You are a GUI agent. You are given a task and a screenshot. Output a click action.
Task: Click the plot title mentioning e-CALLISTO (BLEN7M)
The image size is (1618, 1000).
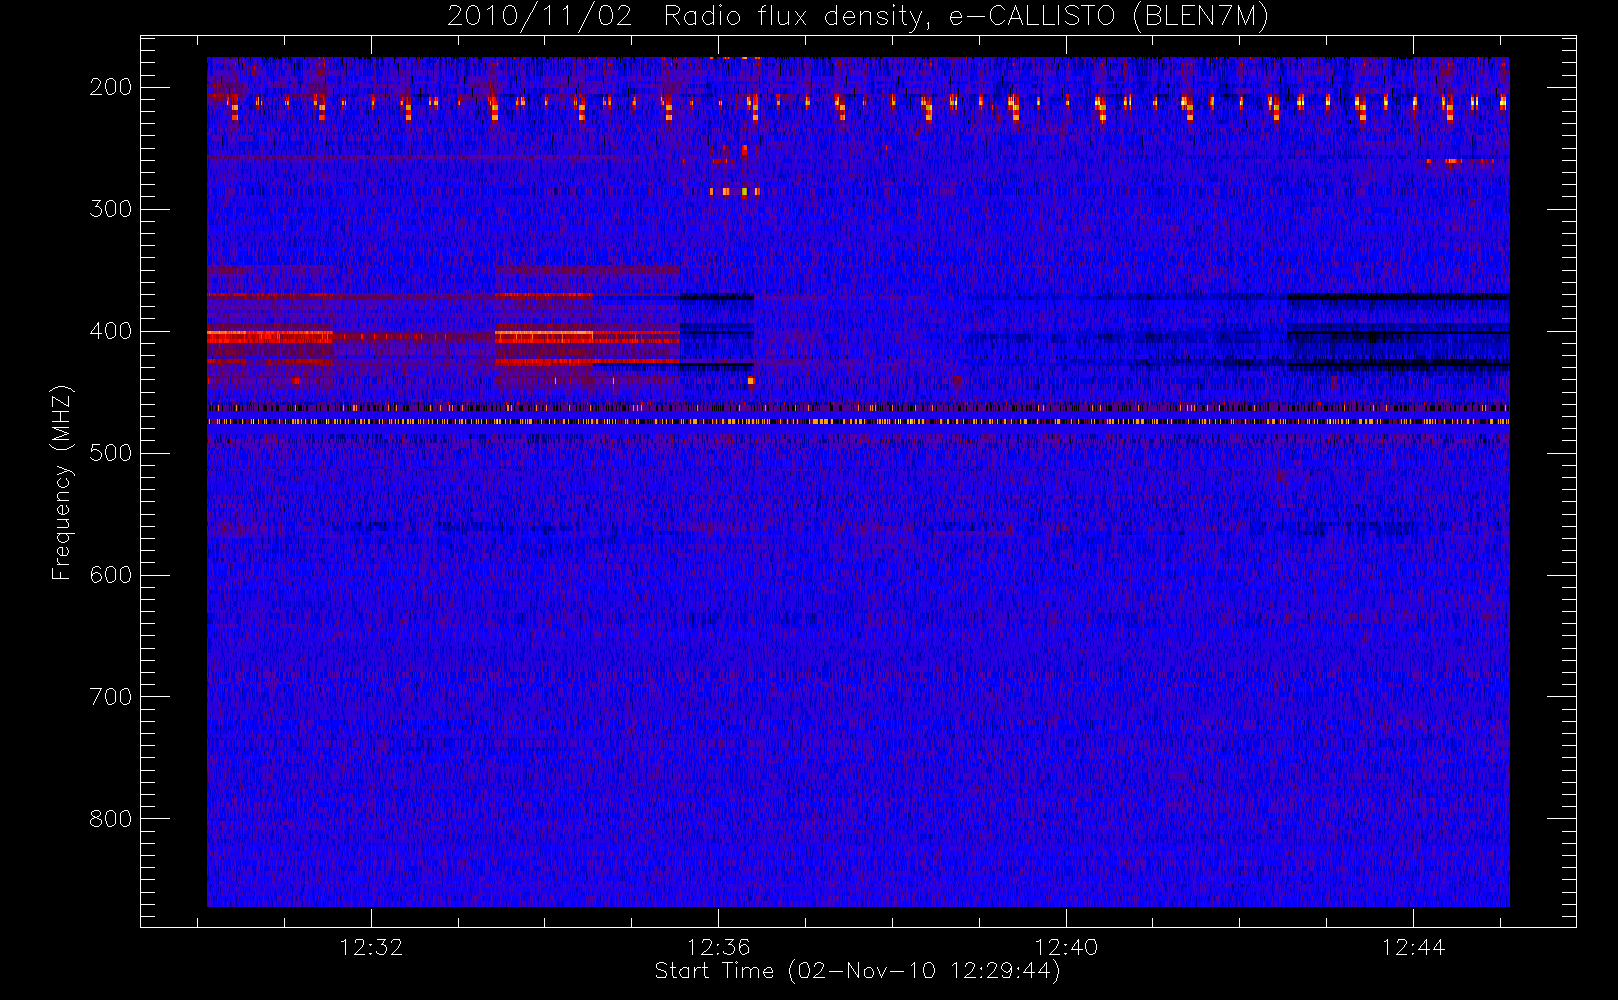click(x=858, y=17)
